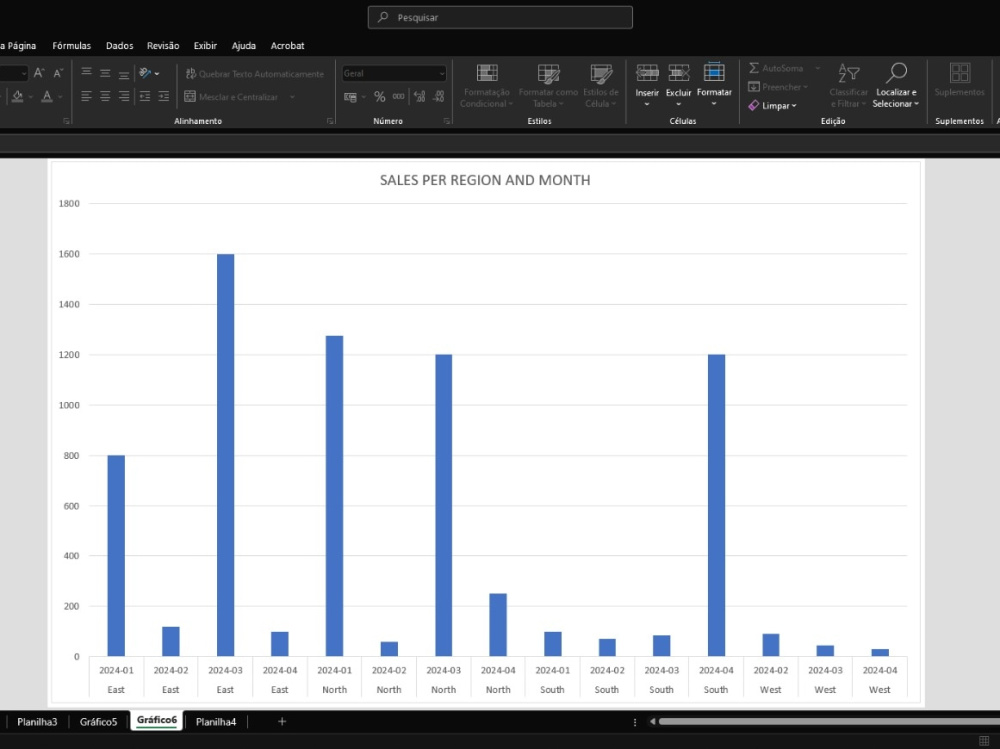This screenshot has height=749, width=1000.
Task: Add a new sheet with plus button
Action: (282, 722)
